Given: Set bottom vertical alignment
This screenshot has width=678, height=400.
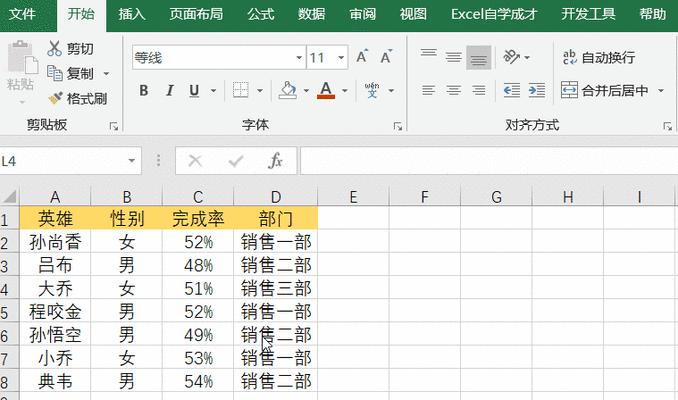Looking at the screenshot, I should coord(479,57).
